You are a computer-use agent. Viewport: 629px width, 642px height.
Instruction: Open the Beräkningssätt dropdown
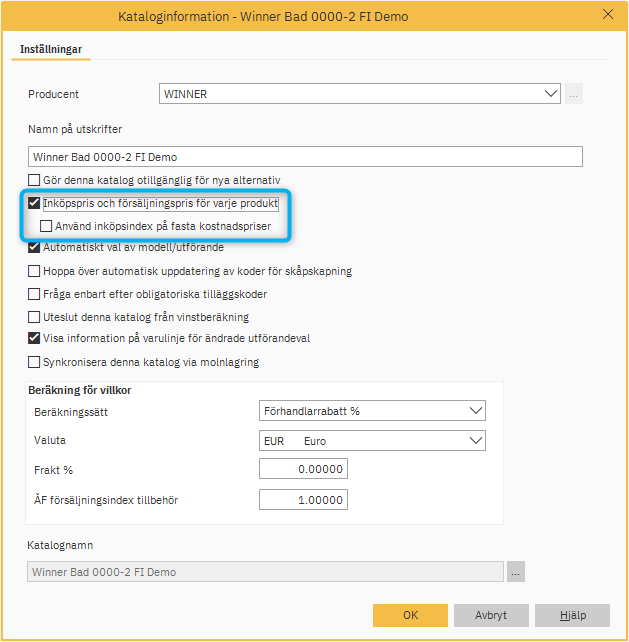coord(474,411)
